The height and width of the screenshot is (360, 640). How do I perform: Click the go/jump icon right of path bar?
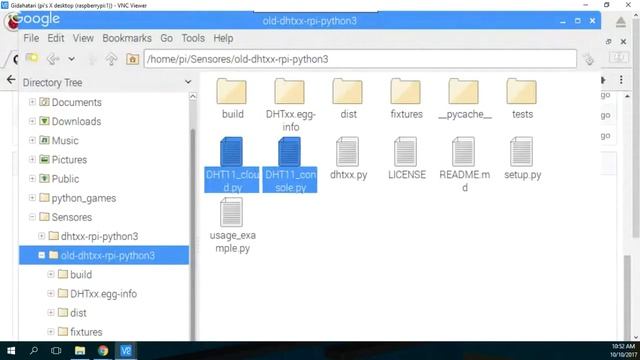coord(589,59)
